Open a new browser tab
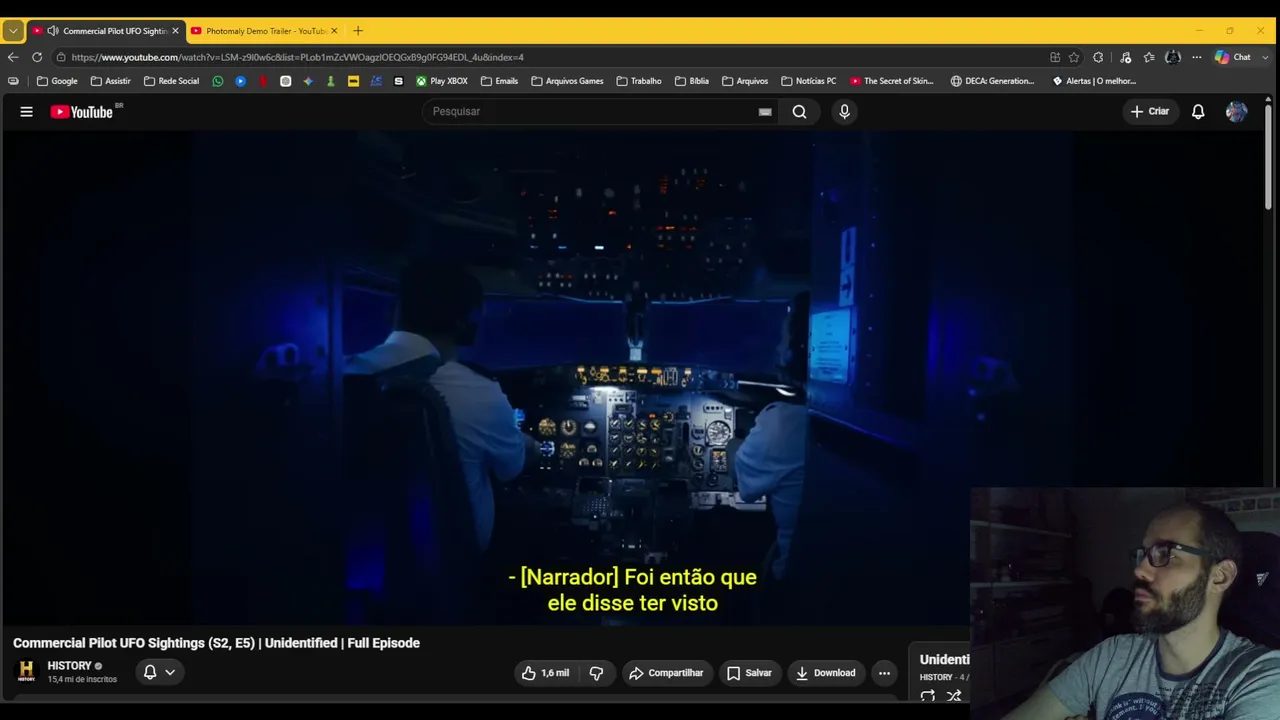This screenshot has width=1280, height=720. [x=358, y=31]
